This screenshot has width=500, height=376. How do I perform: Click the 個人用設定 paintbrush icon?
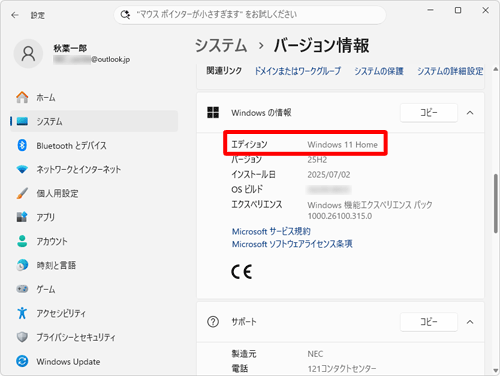click(22, 193)
